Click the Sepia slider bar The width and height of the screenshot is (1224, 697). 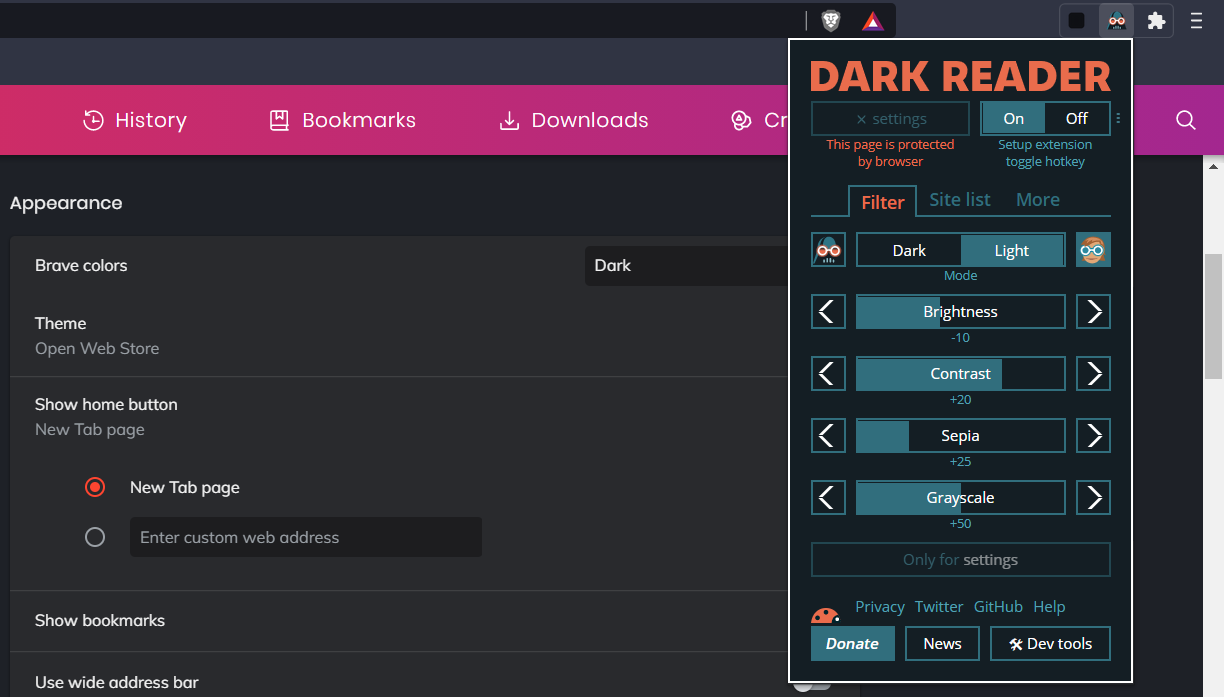click(x=961, y=436)
